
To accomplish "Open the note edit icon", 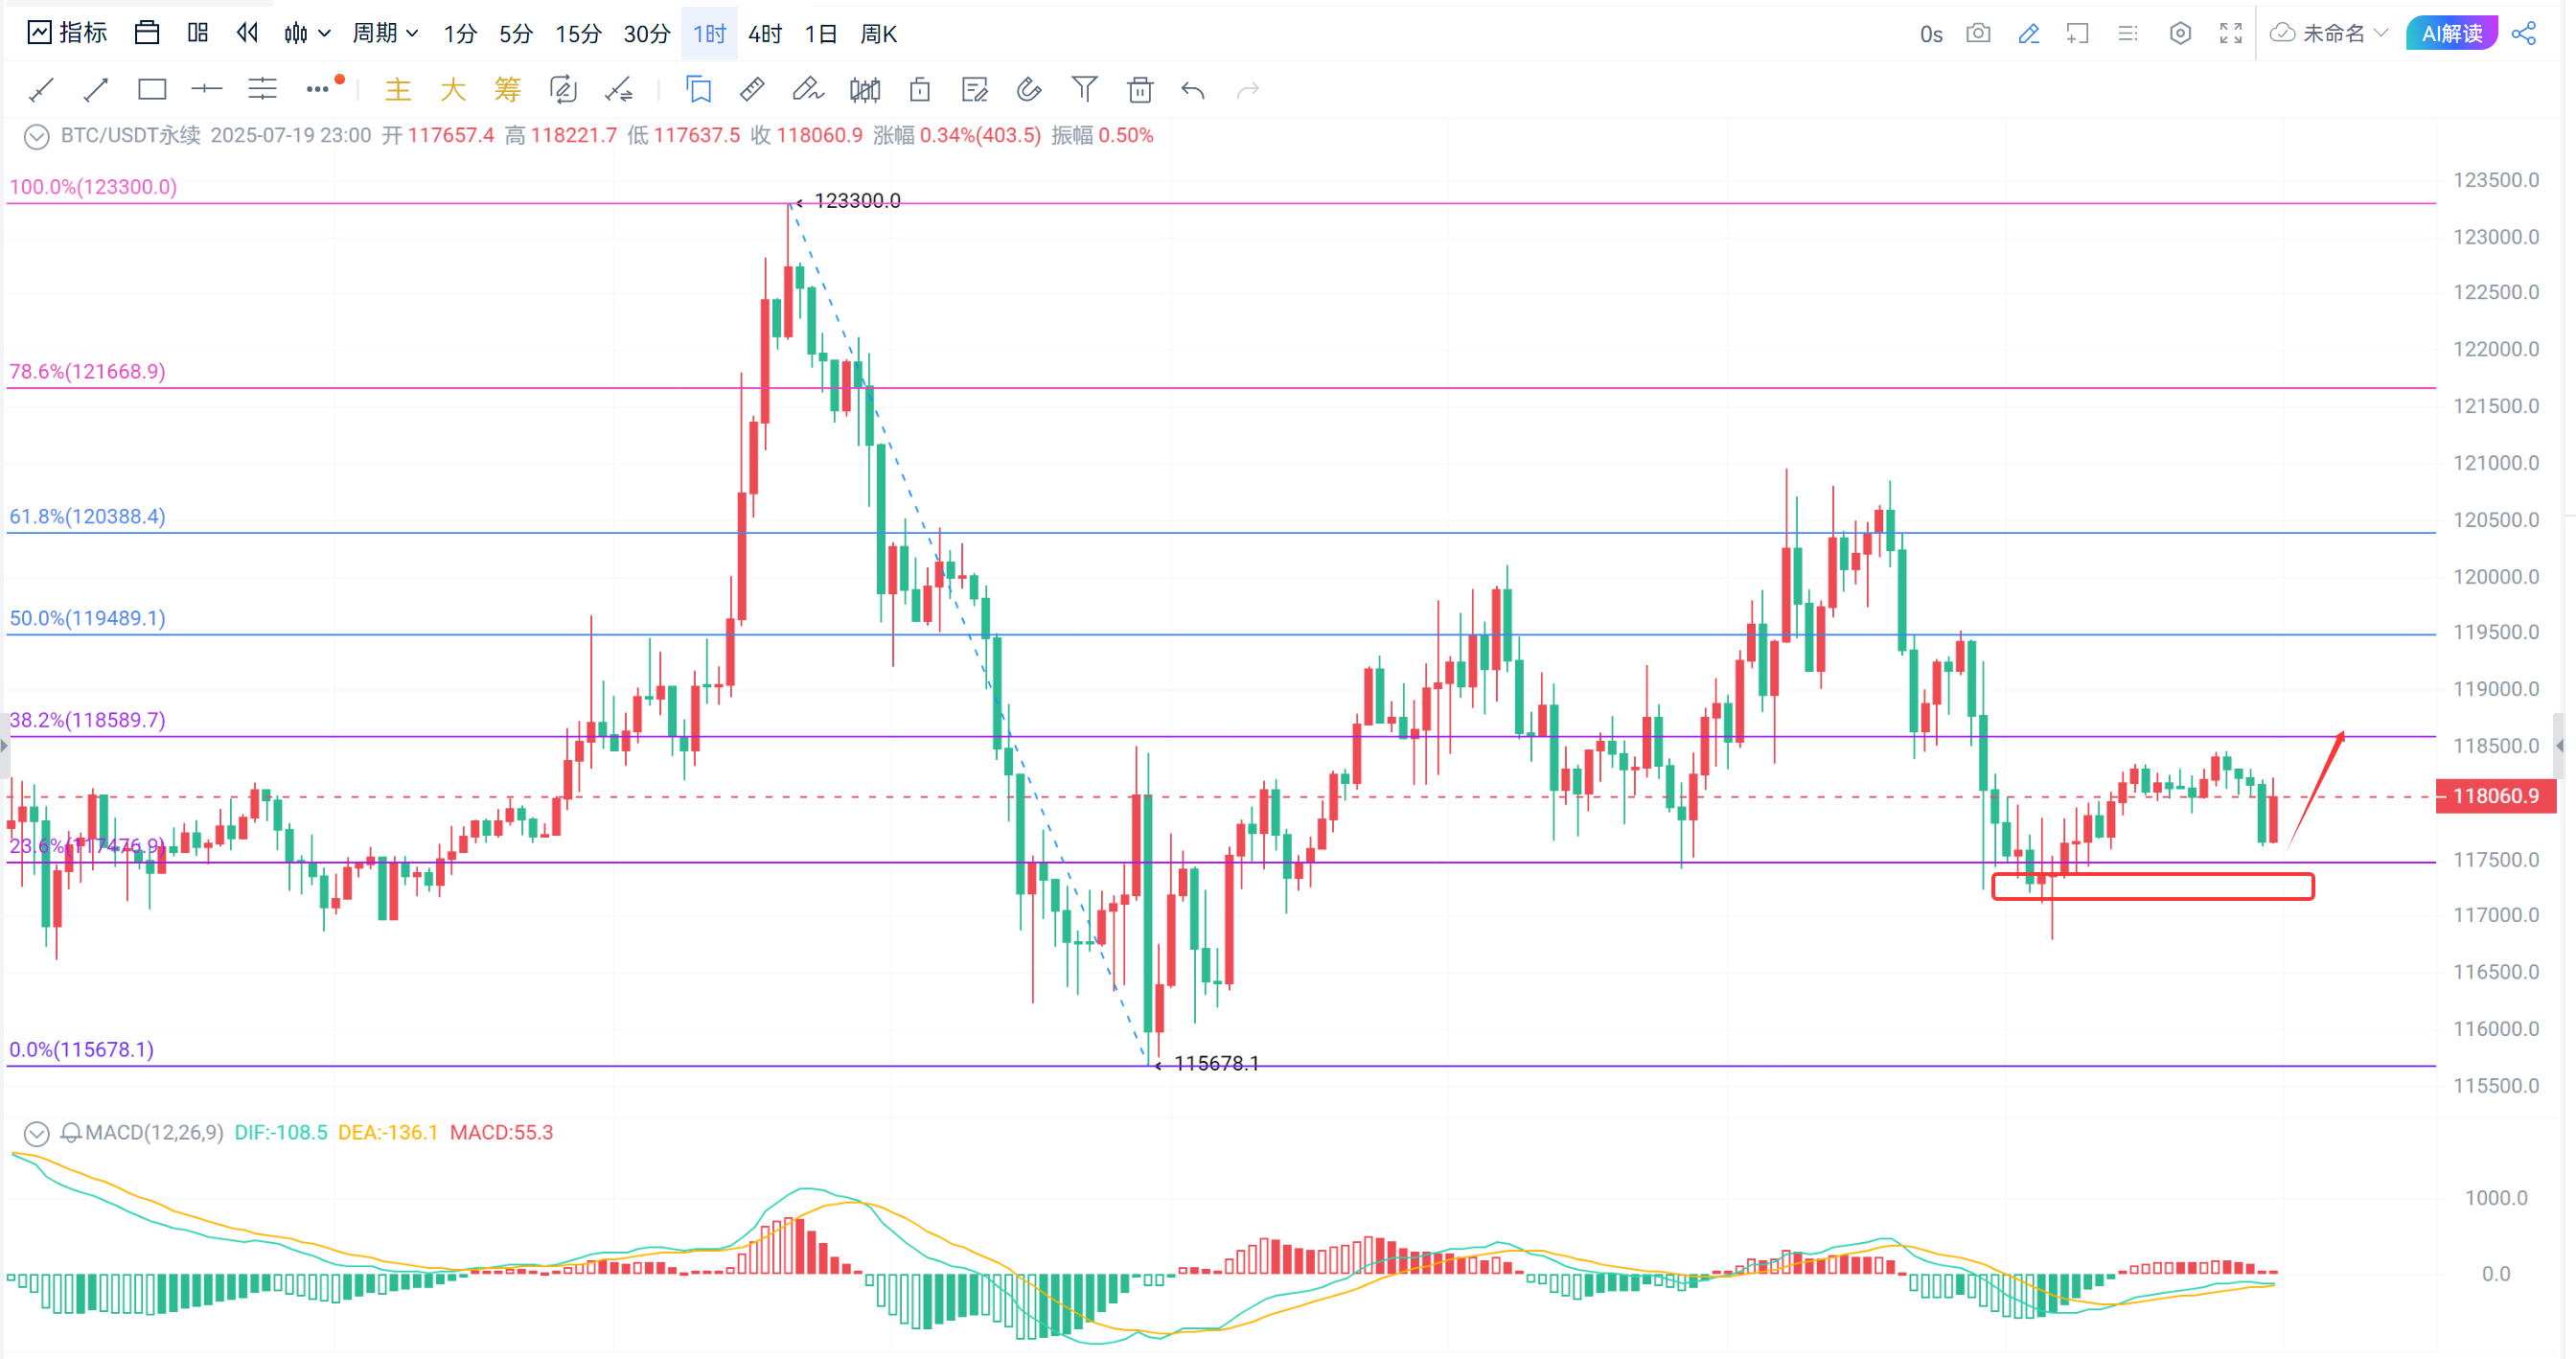I will (x=975, y=90).
